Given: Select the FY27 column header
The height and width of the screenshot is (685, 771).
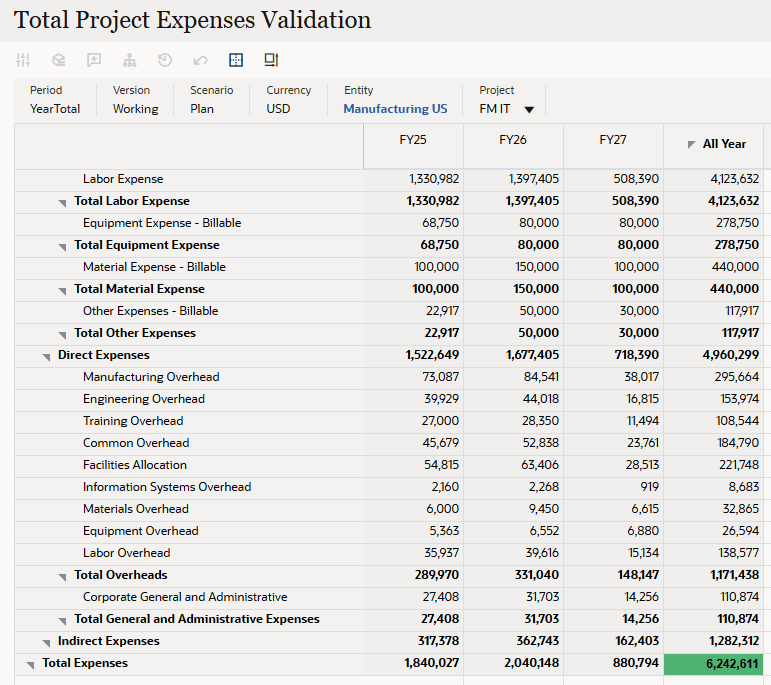Looking at the screenshot, I should click(613, 146).
